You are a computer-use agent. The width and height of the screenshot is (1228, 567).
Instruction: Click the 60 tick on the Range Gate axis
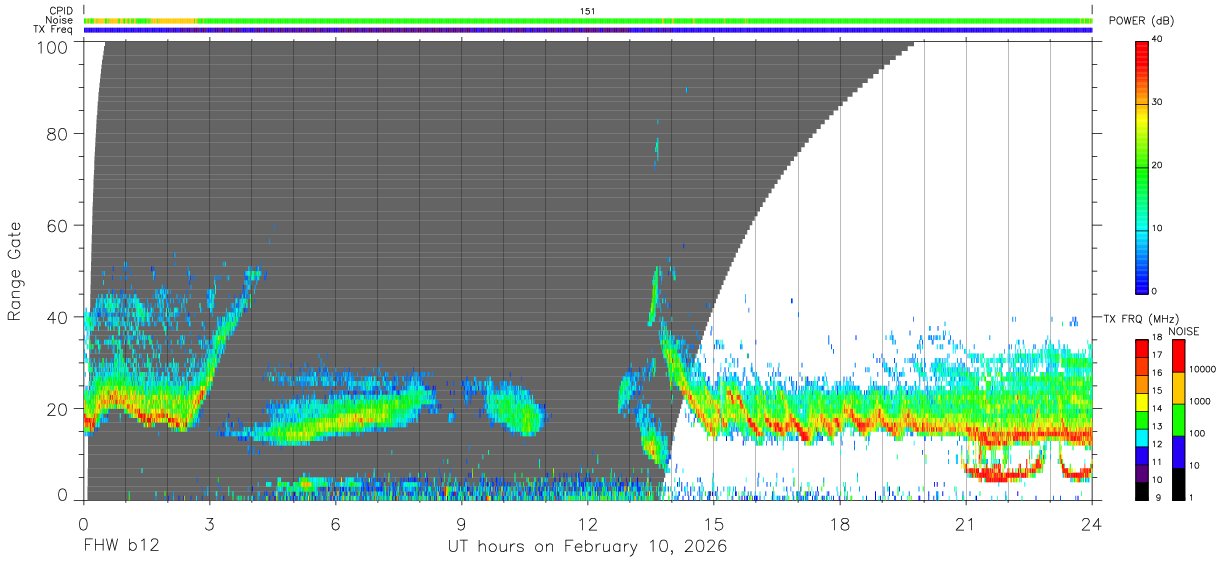pos(58,225)
